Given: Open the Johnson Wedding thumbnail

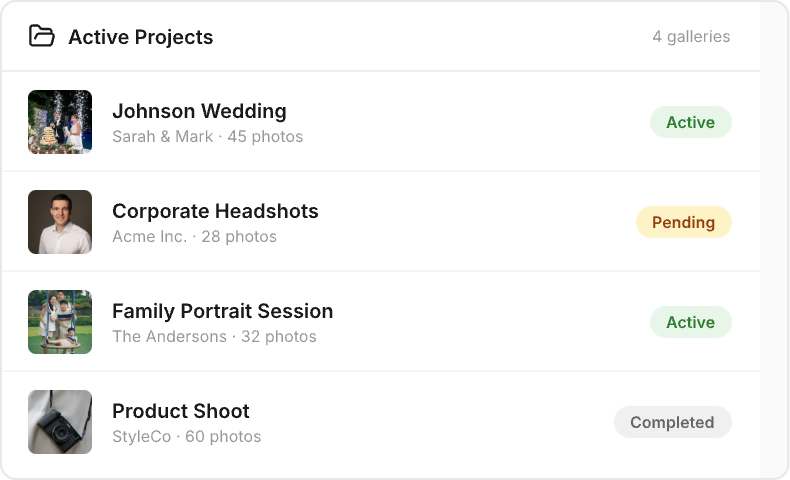Looking at the screenshot, I should [60, 122].
